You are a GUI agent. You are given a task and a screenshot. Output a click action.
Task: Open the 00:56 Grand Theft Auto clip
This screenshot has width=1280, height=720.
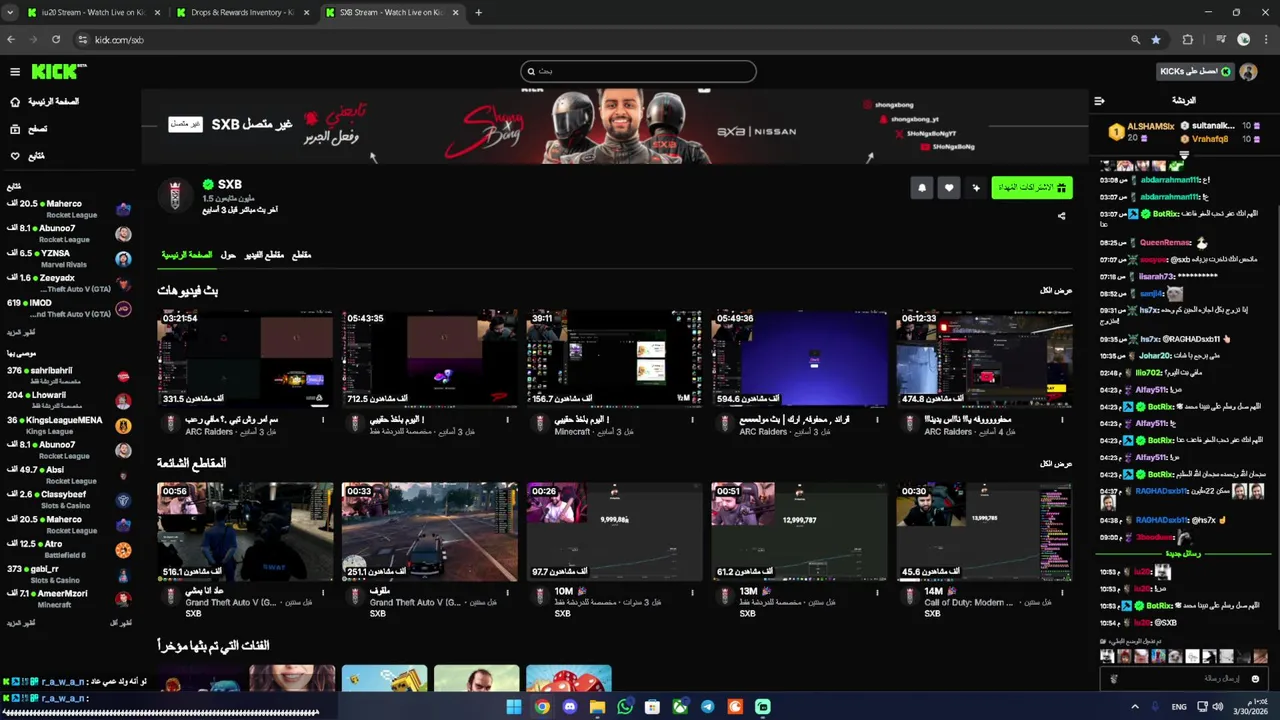245,532
